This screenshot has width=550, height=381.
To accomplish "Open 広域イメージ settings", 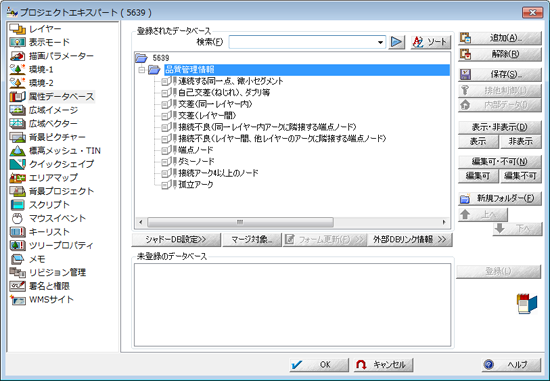I will [x=44, y=110].
